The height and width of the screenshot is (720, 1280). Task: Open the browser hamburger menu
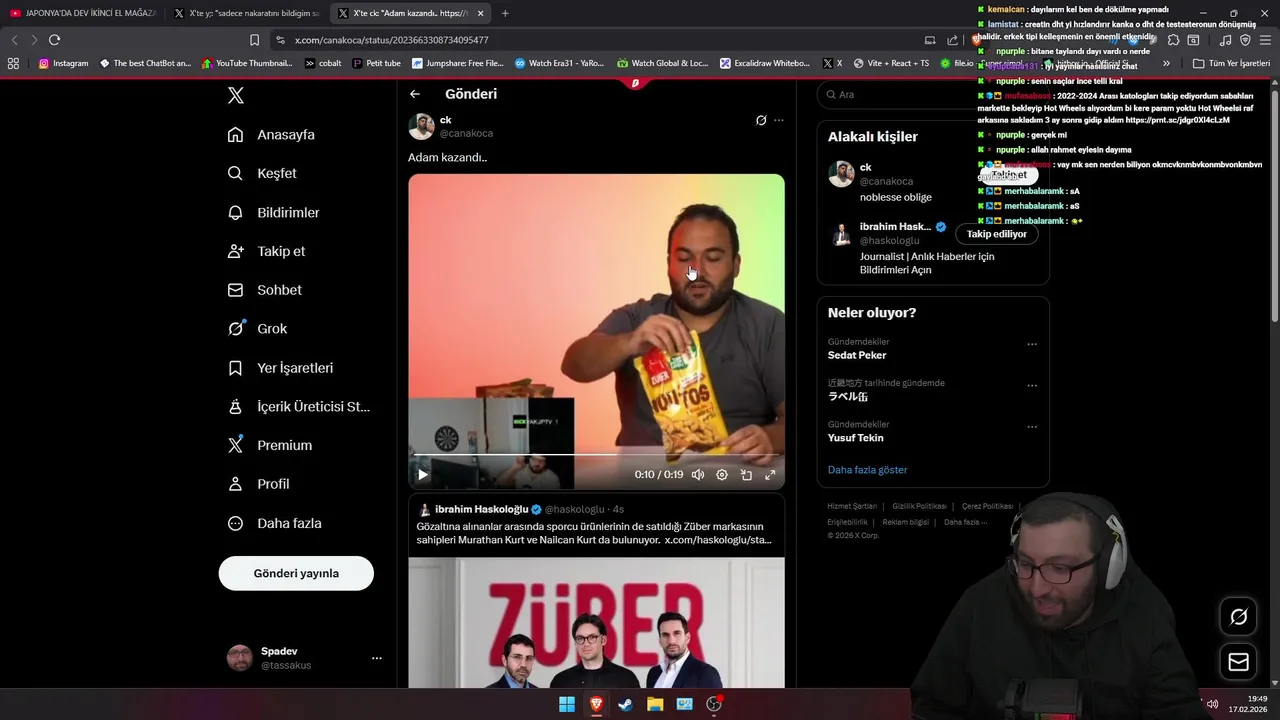click(x=1266, y=40)
